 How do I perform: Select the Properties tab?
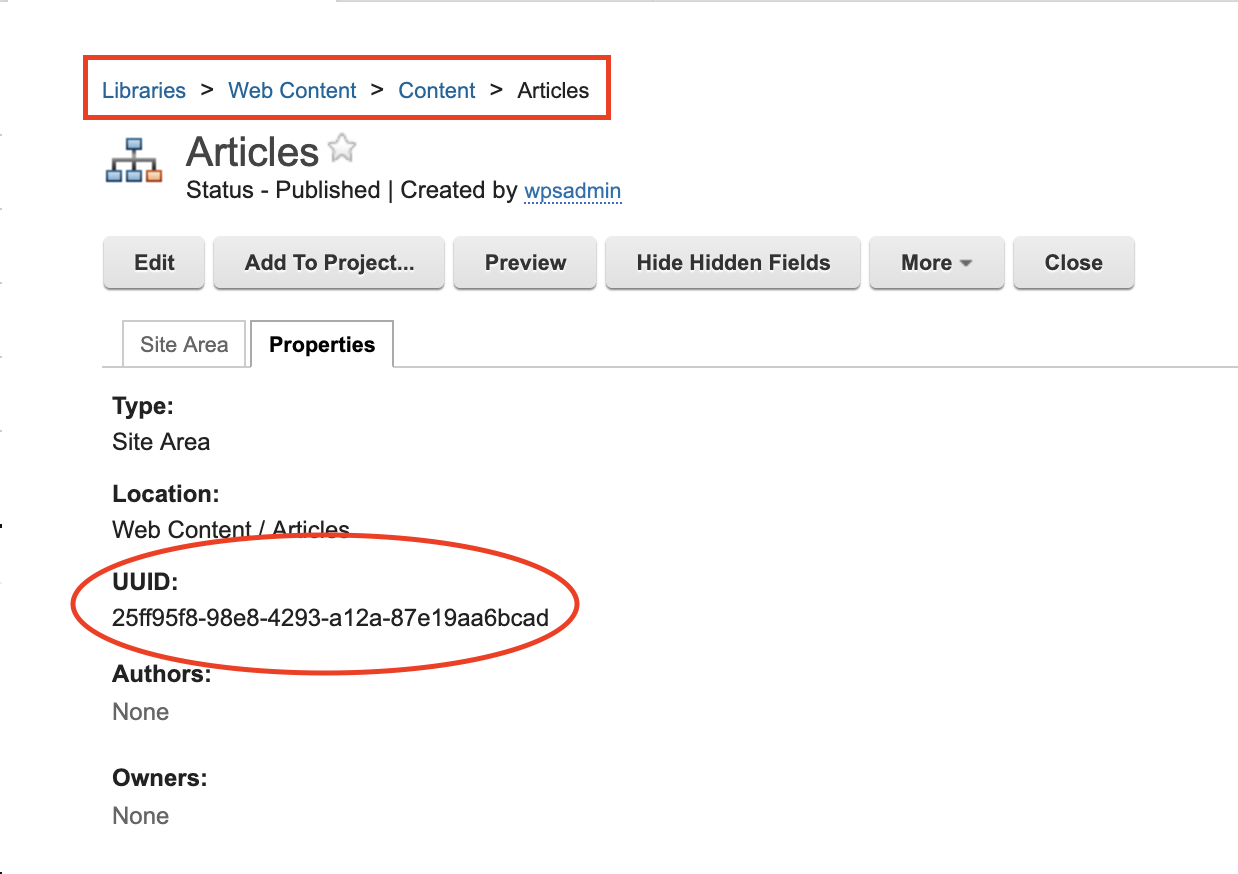point(322,345)
